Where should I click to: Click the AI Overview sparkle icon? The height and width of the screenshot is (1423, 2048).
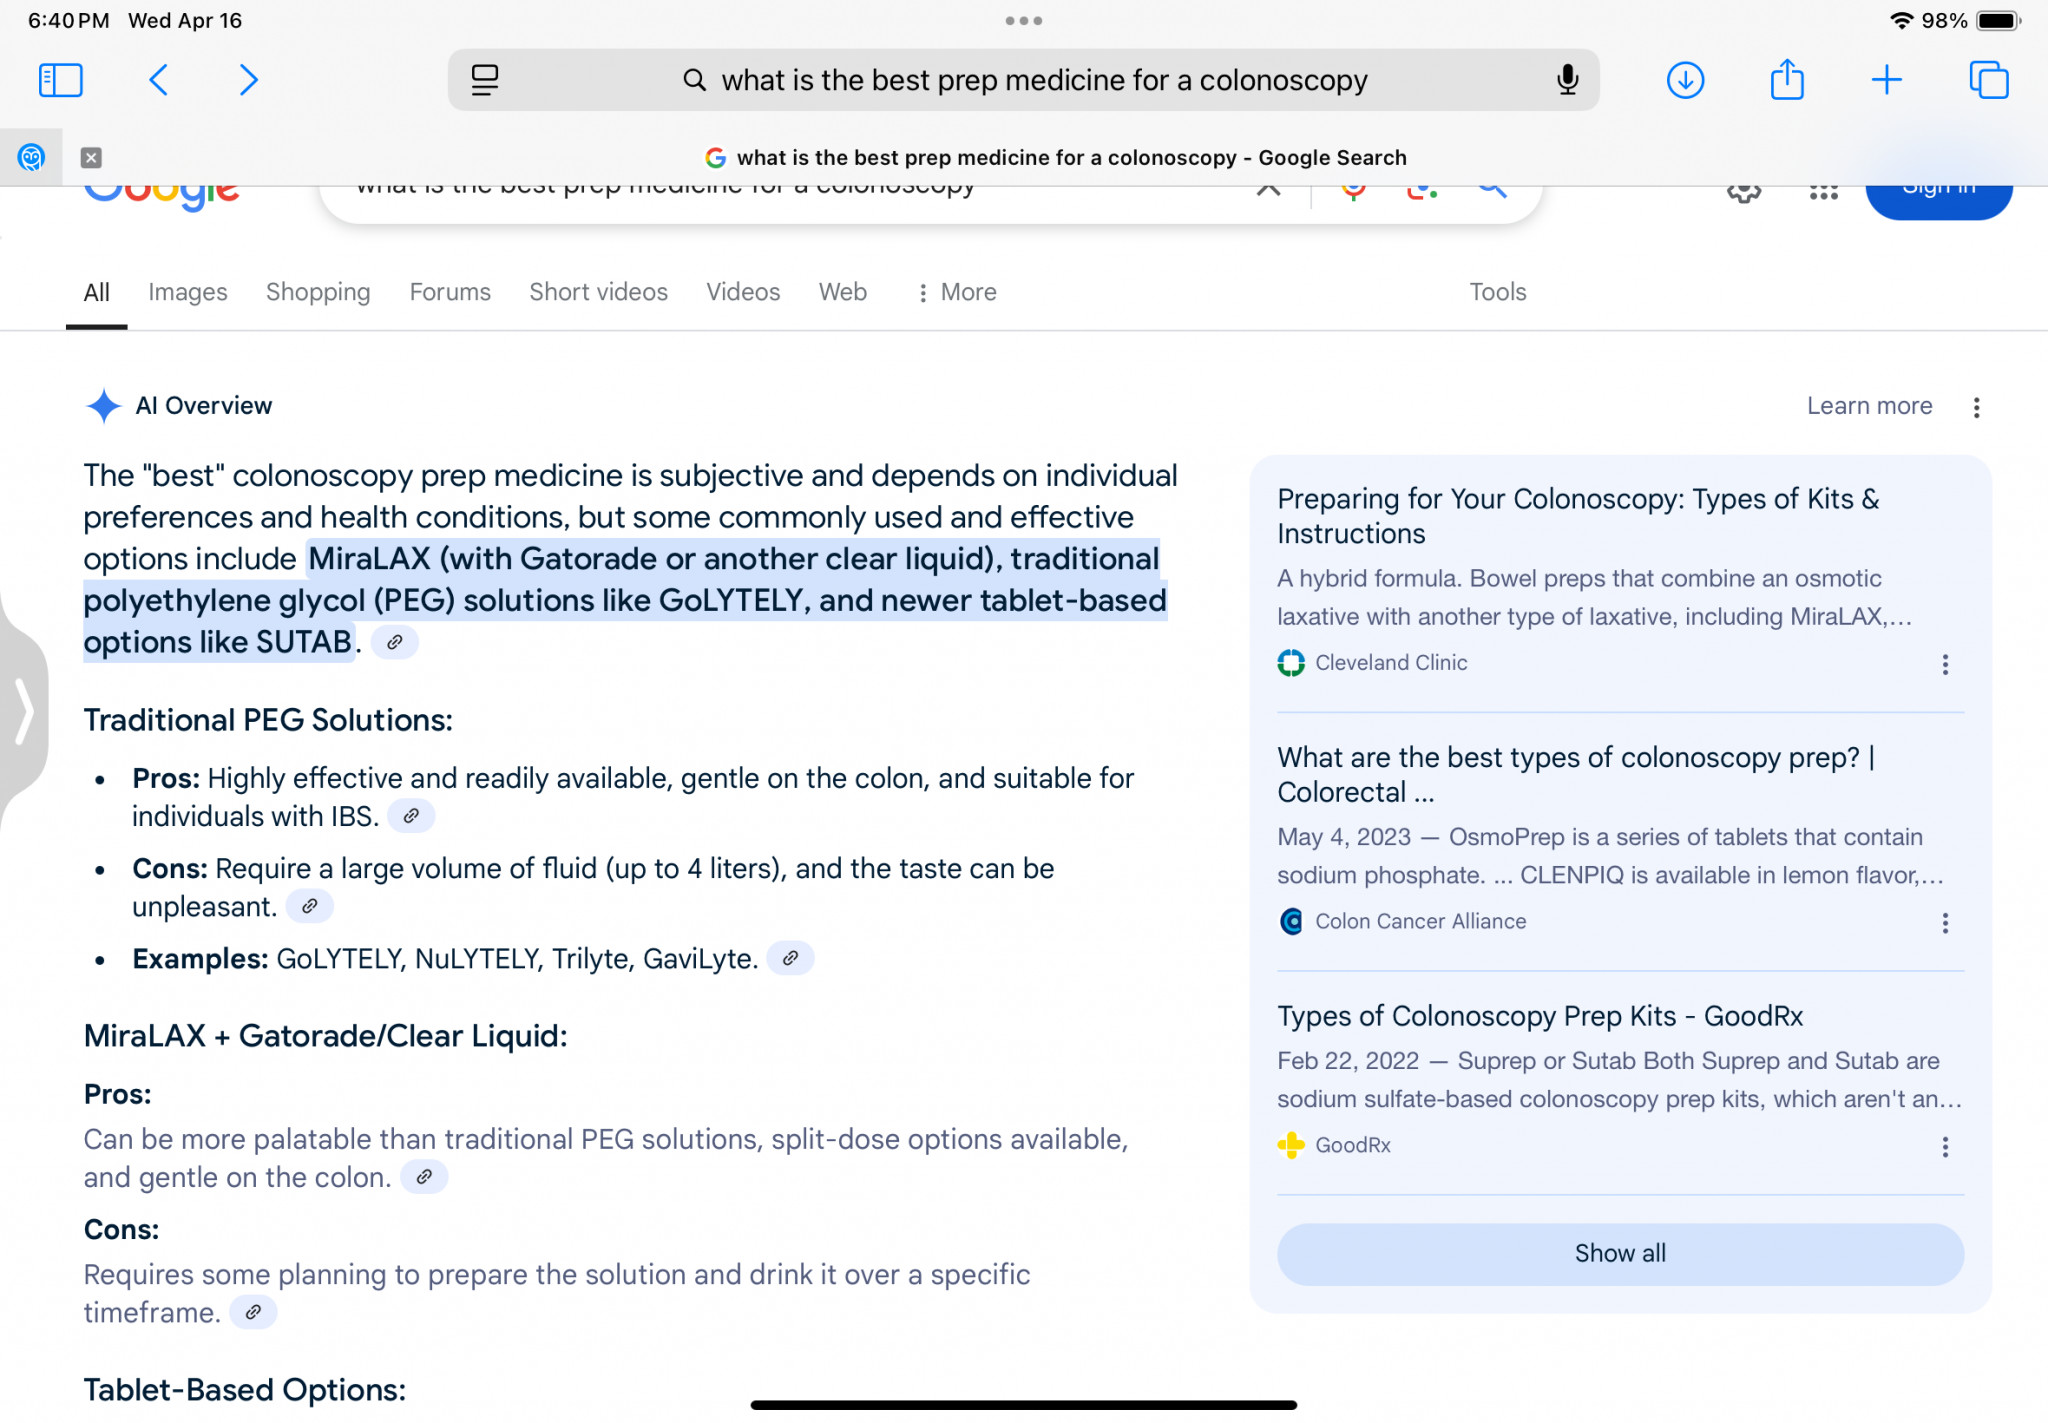pos(104,406)
